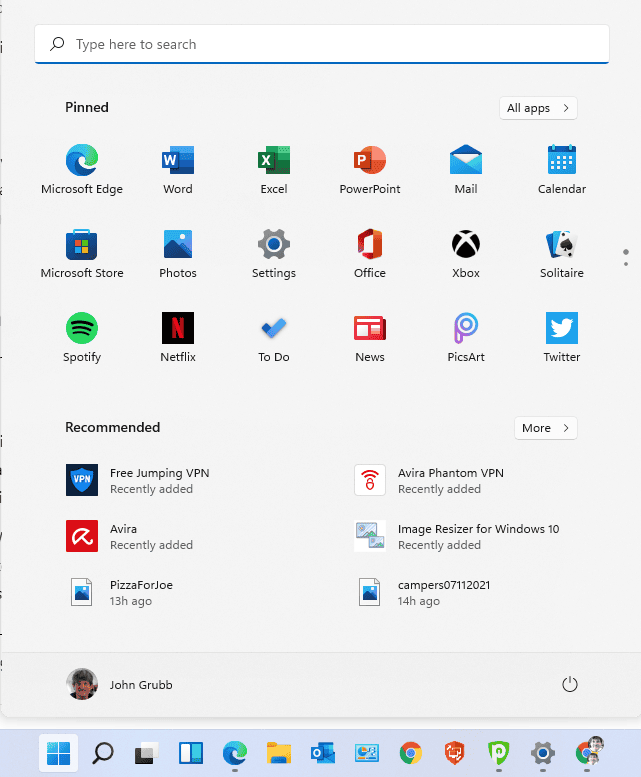The width and height of the screenshot is (641, 777).
Task: Launch the Photos app
Action: coord(178,254)
